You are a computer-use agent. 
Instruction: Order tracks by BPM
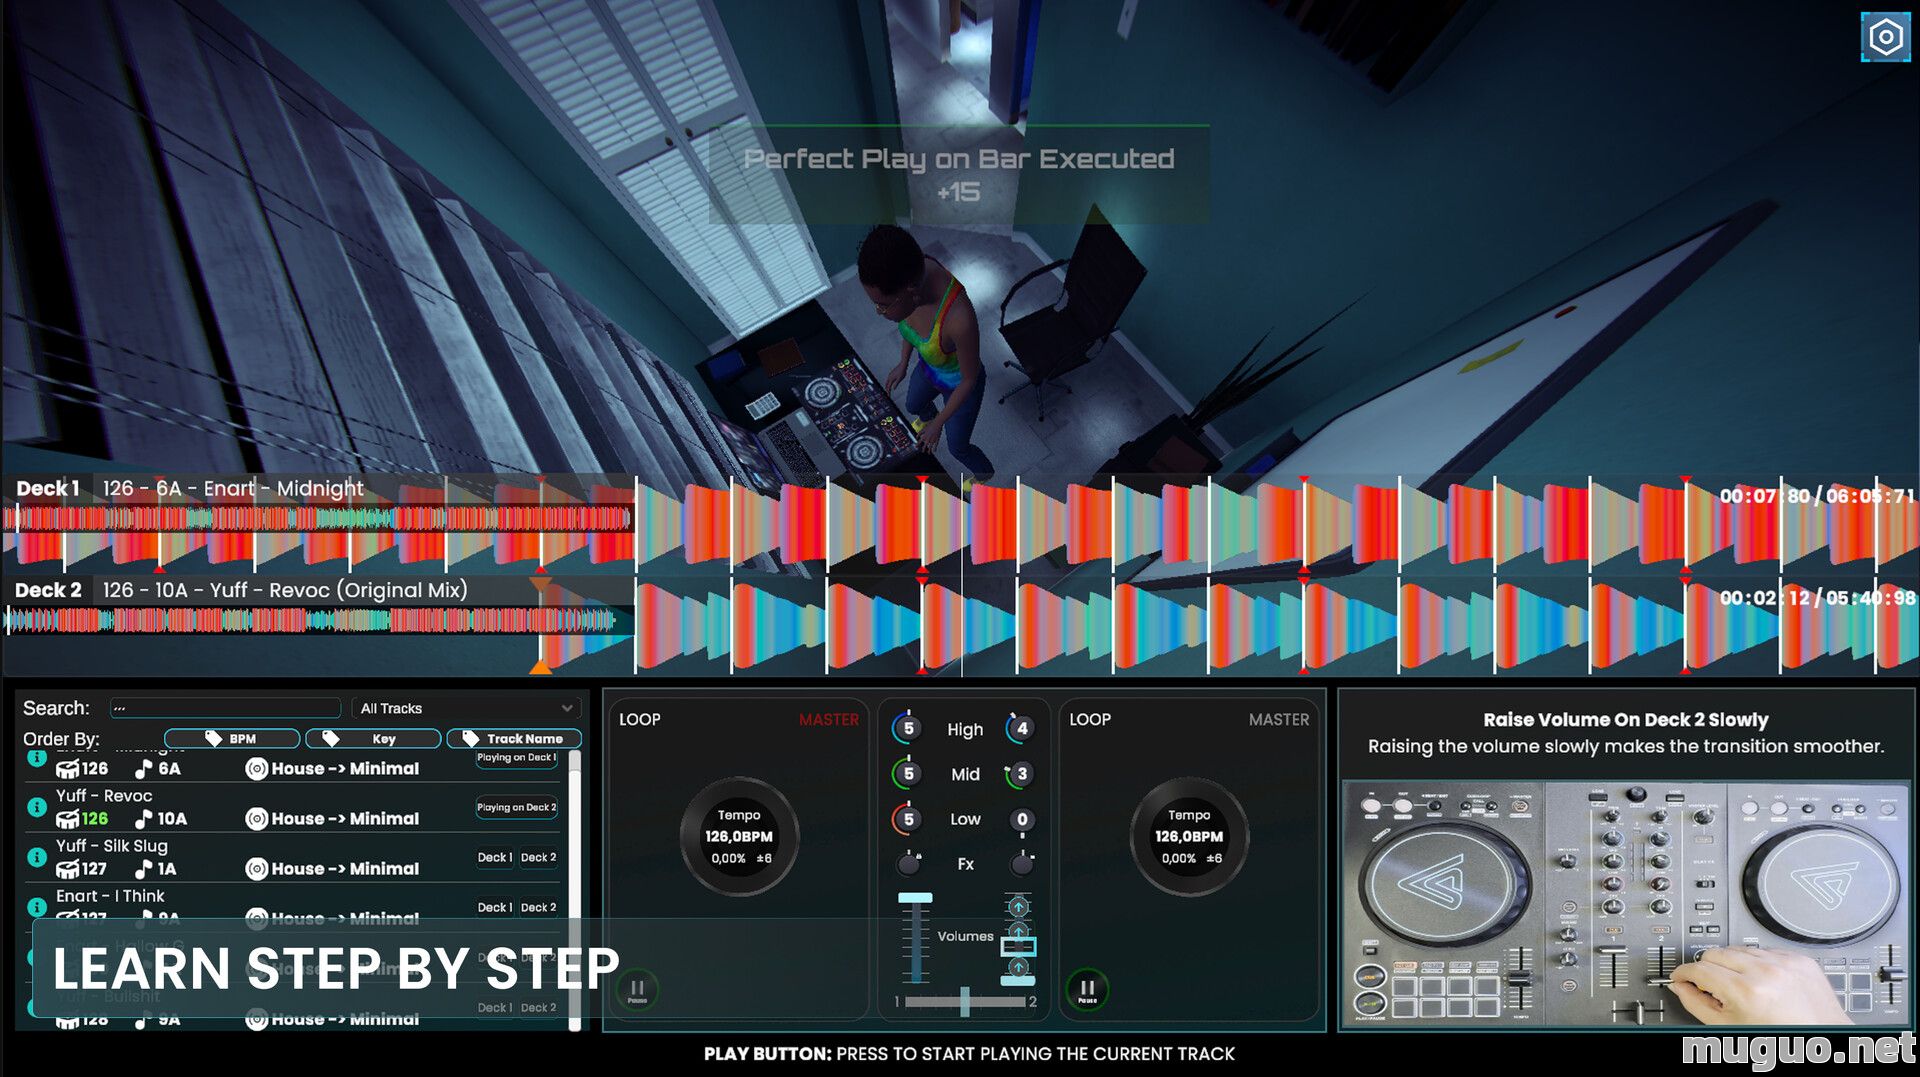click(x=232, y=738)
